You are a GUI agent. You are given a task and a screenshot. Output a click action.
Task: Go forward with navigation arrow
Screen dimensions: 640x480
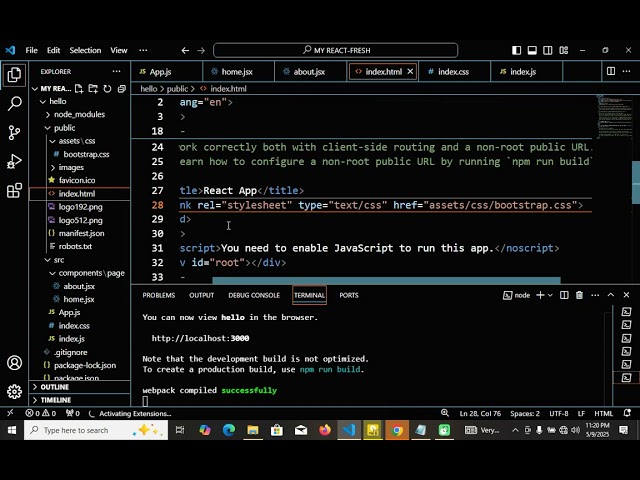[x=201, y=50]
